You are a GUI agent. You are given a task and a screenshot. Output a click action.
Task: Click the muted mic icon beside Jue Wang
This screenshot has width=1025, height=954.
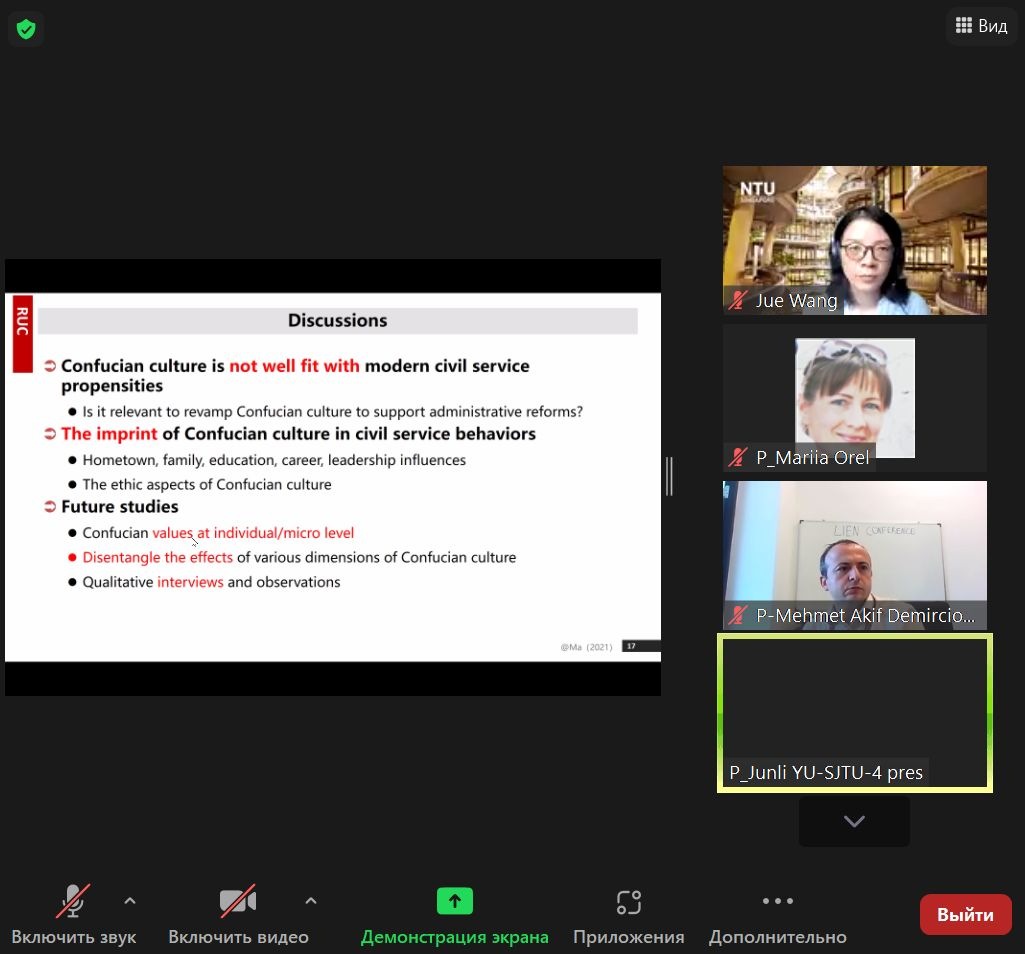click(x=740, y=301)
